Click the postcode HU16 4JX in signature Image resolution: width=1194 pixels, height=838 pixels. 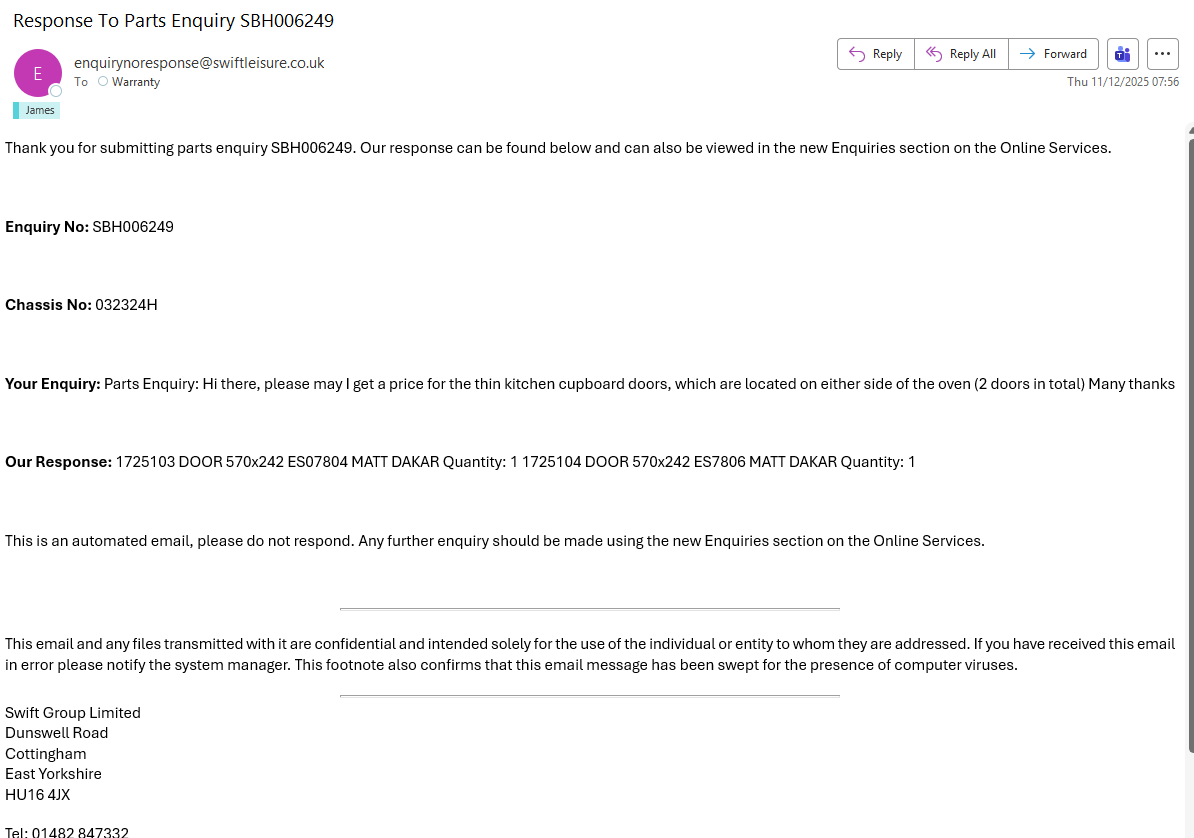(38, 795)
